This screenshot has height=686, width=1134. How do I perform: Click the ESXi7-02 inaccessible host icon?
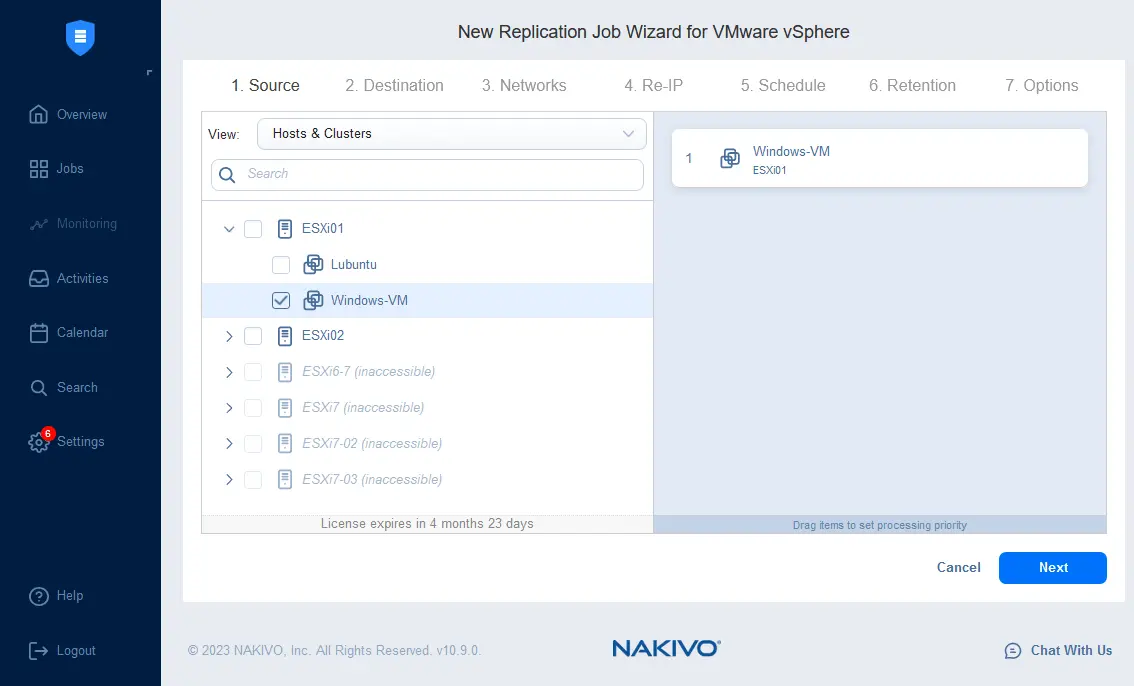coord(285,443)
